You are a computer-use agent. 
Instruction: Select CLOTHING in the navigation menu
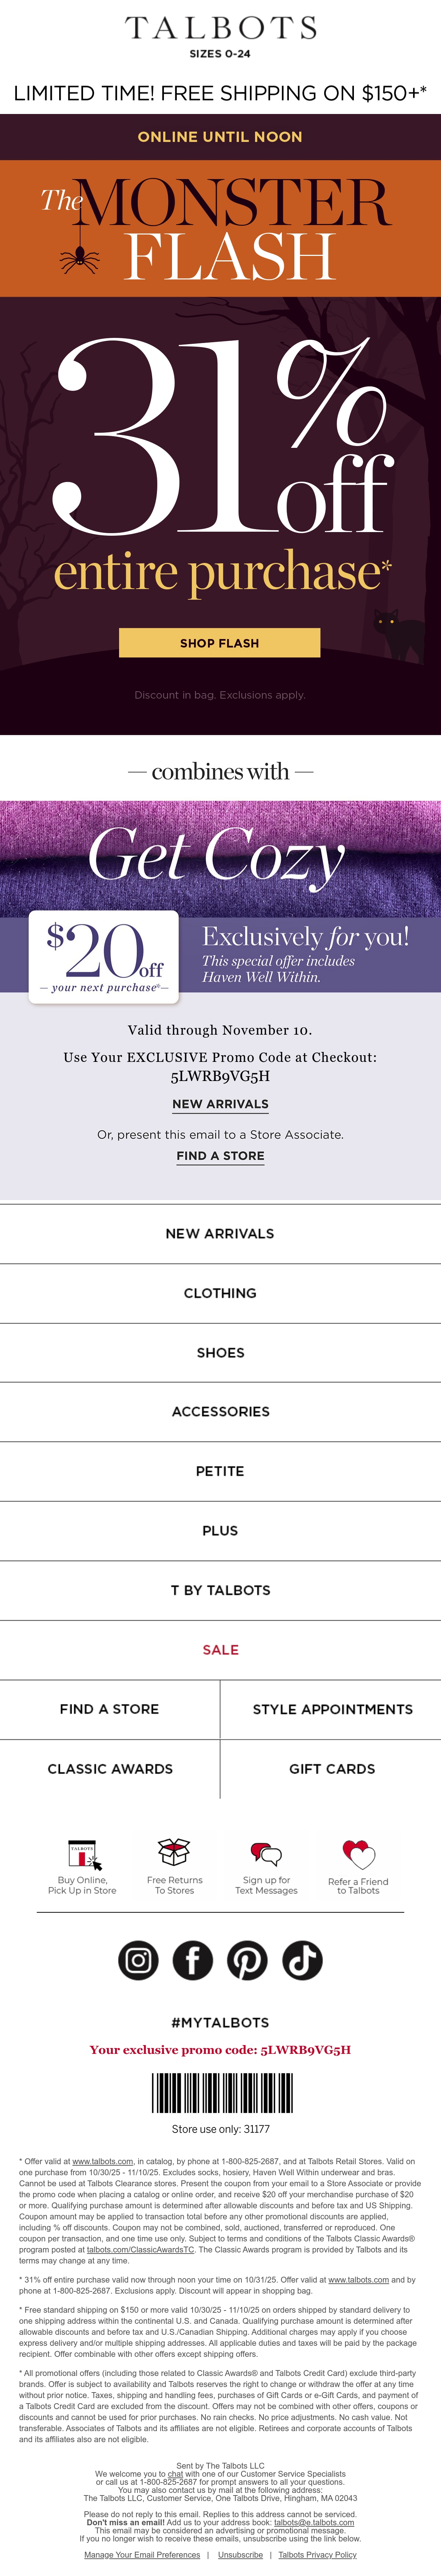[220, 1293]
